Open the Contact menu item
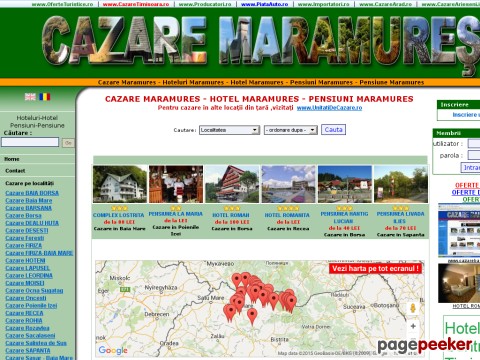This screenshot has height=360, width=480. pyautogui.click(x=15, y=171)
